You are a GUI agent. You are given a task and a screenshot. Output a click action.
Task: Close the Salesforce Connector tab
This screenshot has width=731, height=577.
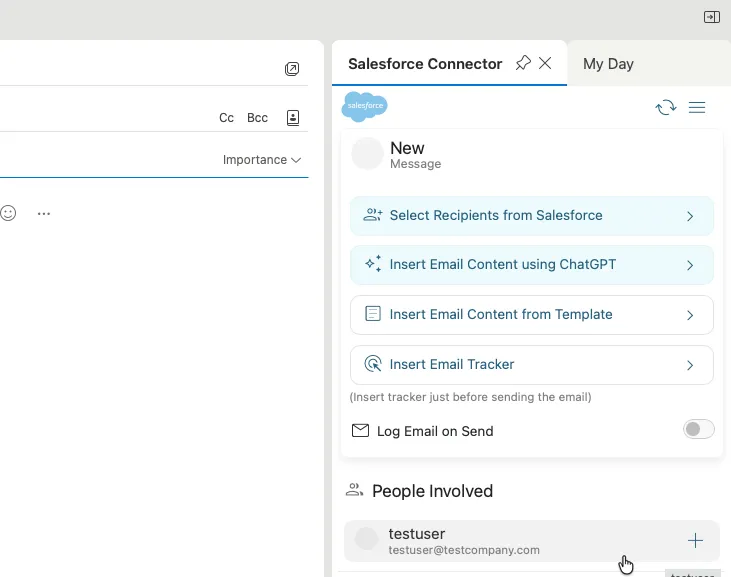click(545, 63)
